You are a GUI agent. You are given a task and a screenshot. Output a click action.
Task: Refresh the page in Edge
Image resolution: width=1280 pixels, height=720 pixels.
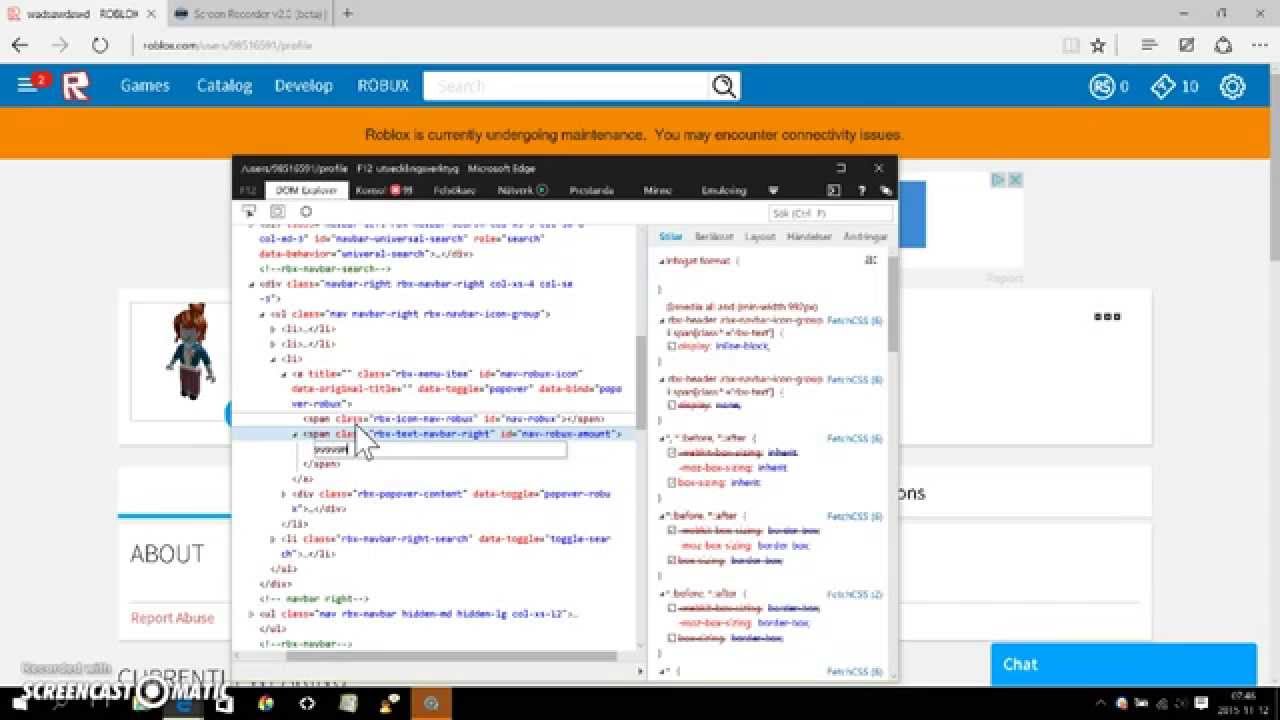tap(100, 45)
